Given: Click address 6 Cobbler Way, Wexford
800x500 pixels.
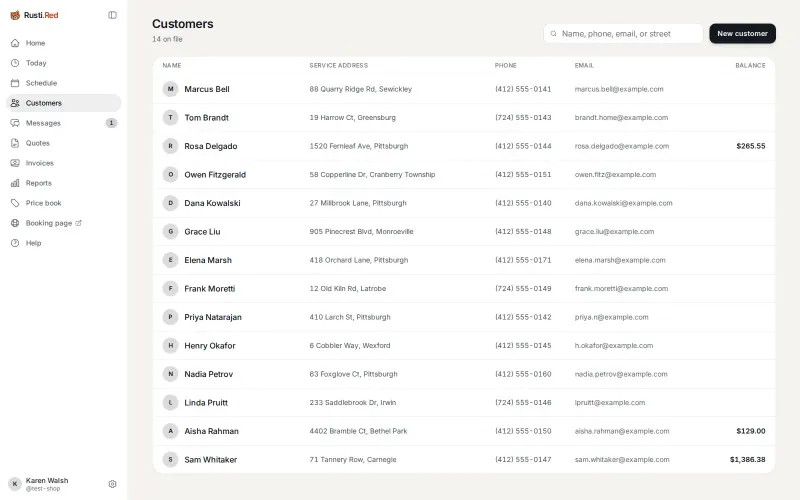Looking at the screenshot, I should click(349, 345).
